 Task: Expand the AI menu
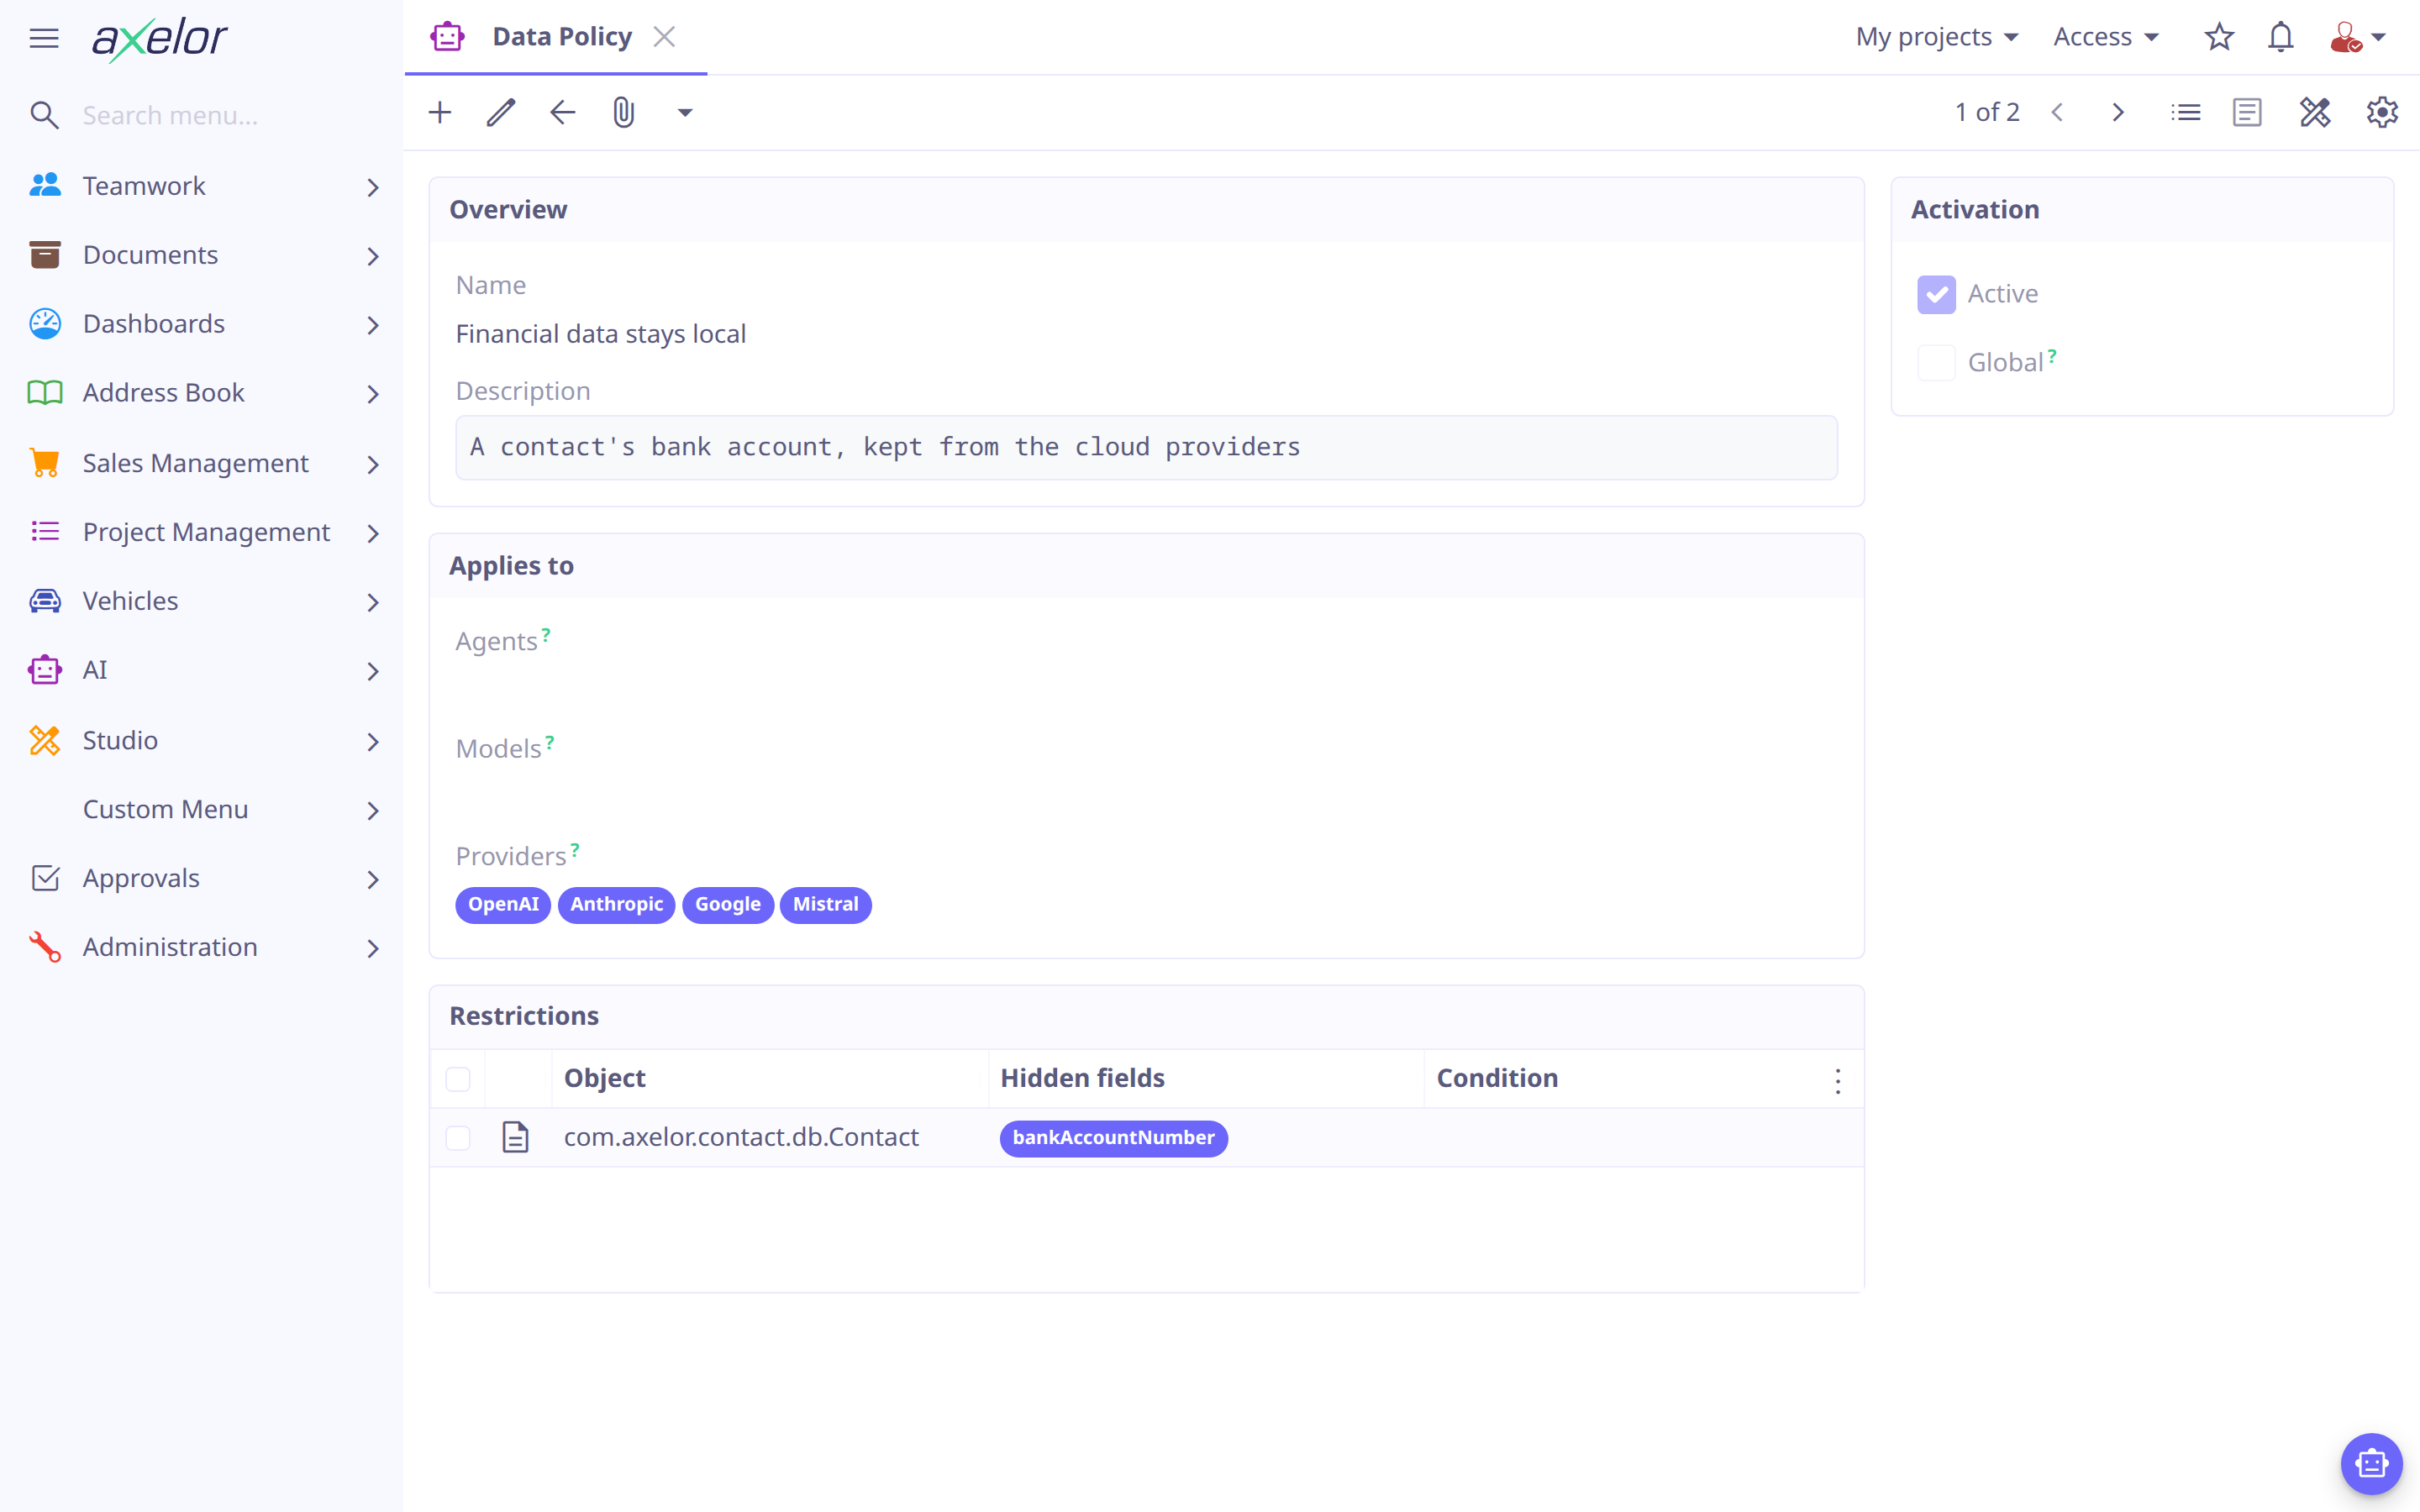[202, 670]
